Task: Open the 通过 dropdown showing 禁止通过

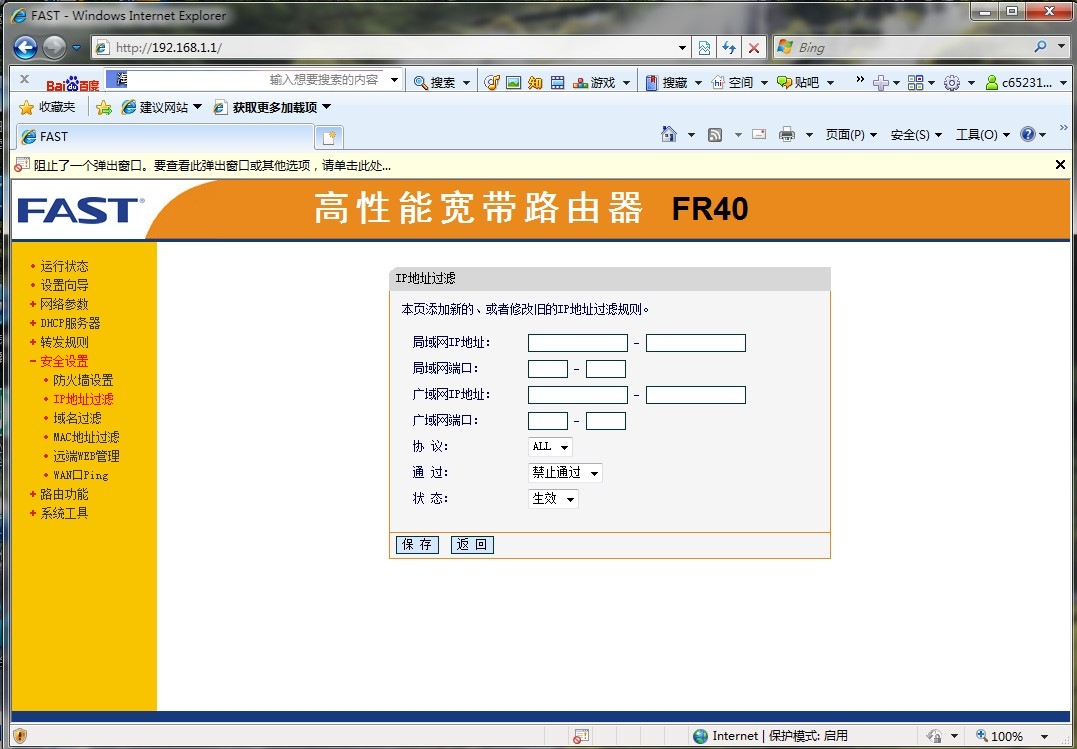Action: coord(565,473)
